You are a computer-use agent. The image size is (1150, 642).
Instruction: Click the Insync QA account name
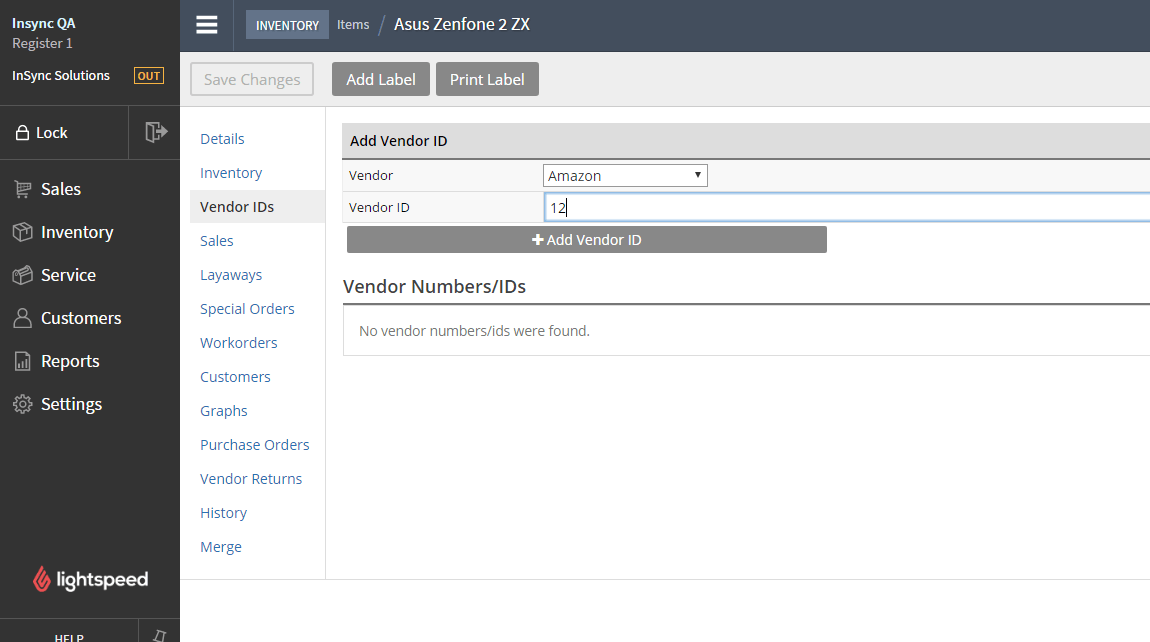pos(44,23)
